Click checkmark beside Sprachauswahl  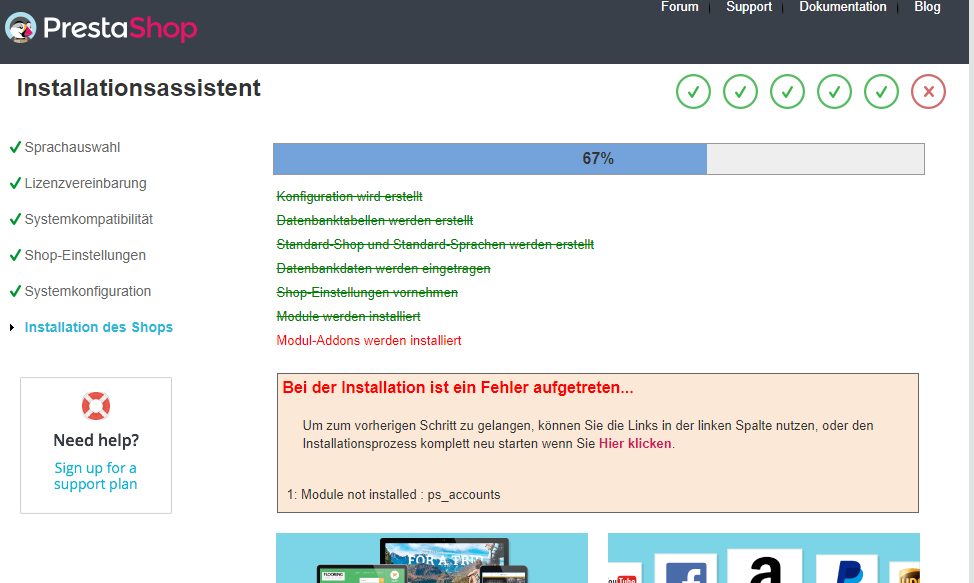(x=16, y=147)
